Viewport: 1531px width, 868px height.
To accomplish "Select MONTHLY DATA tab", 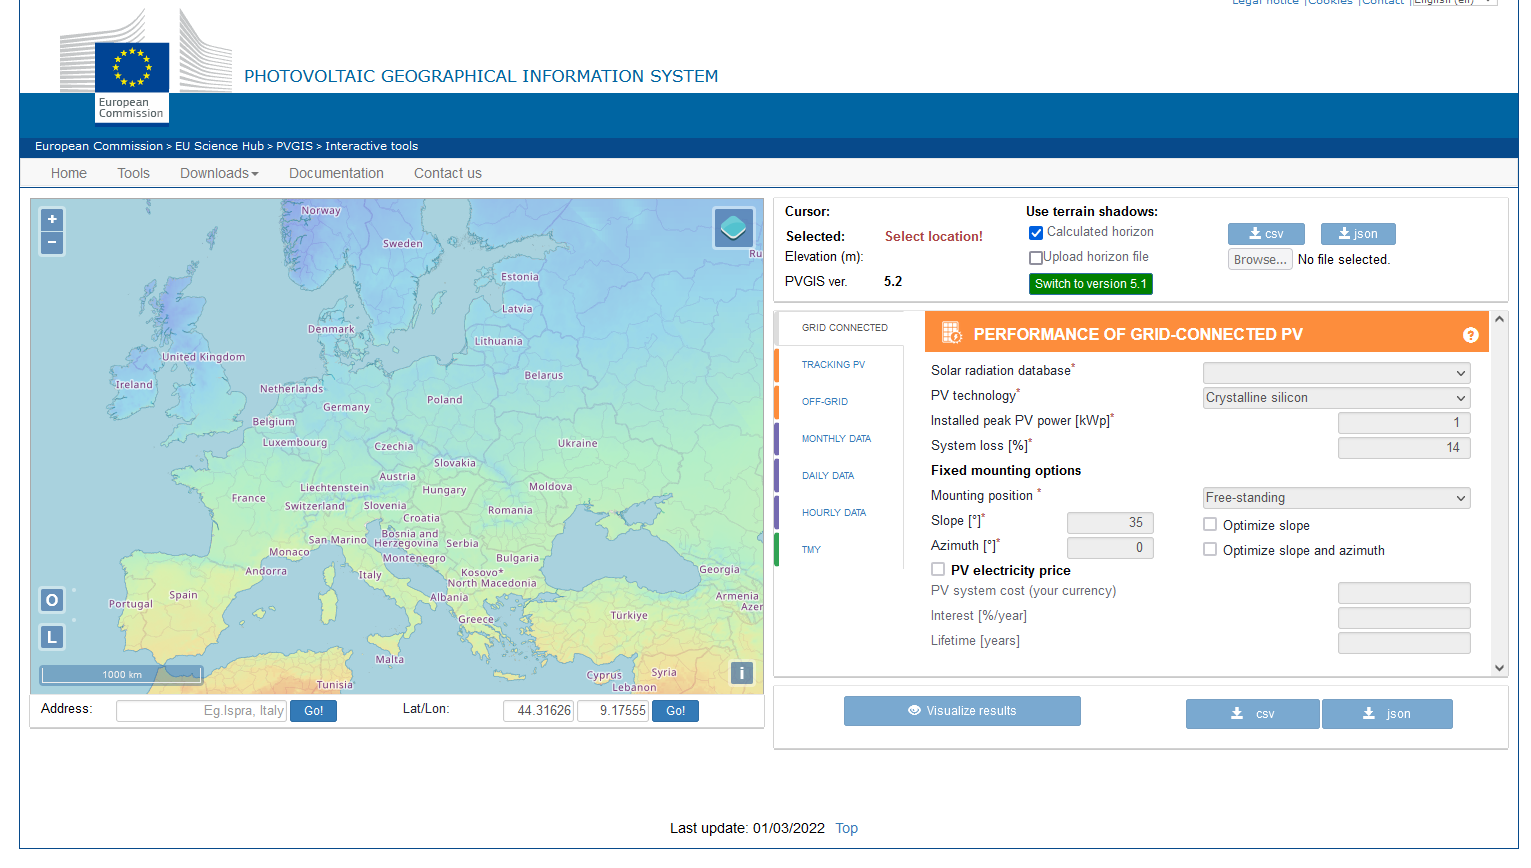I will click(x=839, y=439).
